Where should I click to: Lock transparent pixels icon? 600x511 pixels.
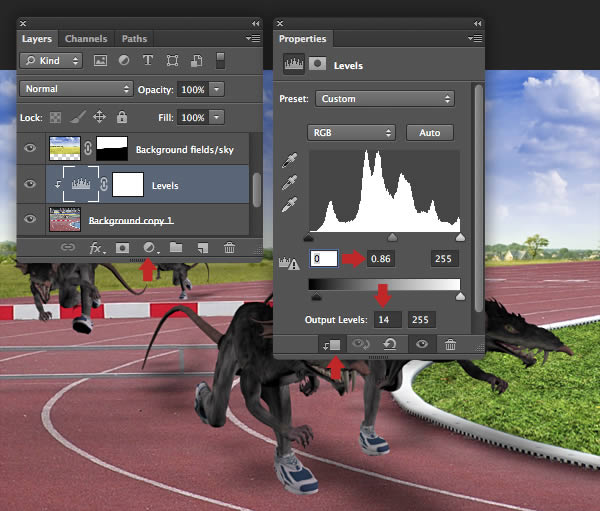point(55,118)
